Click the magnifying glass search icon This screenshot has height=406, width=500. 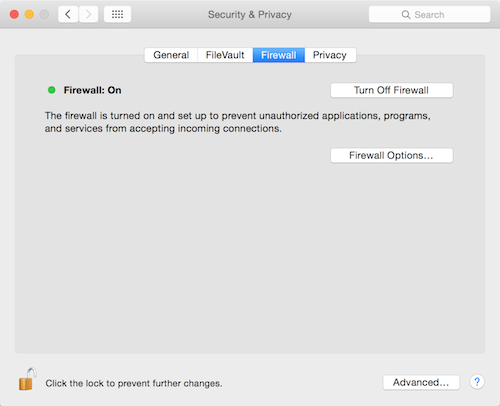coord(406,15)
